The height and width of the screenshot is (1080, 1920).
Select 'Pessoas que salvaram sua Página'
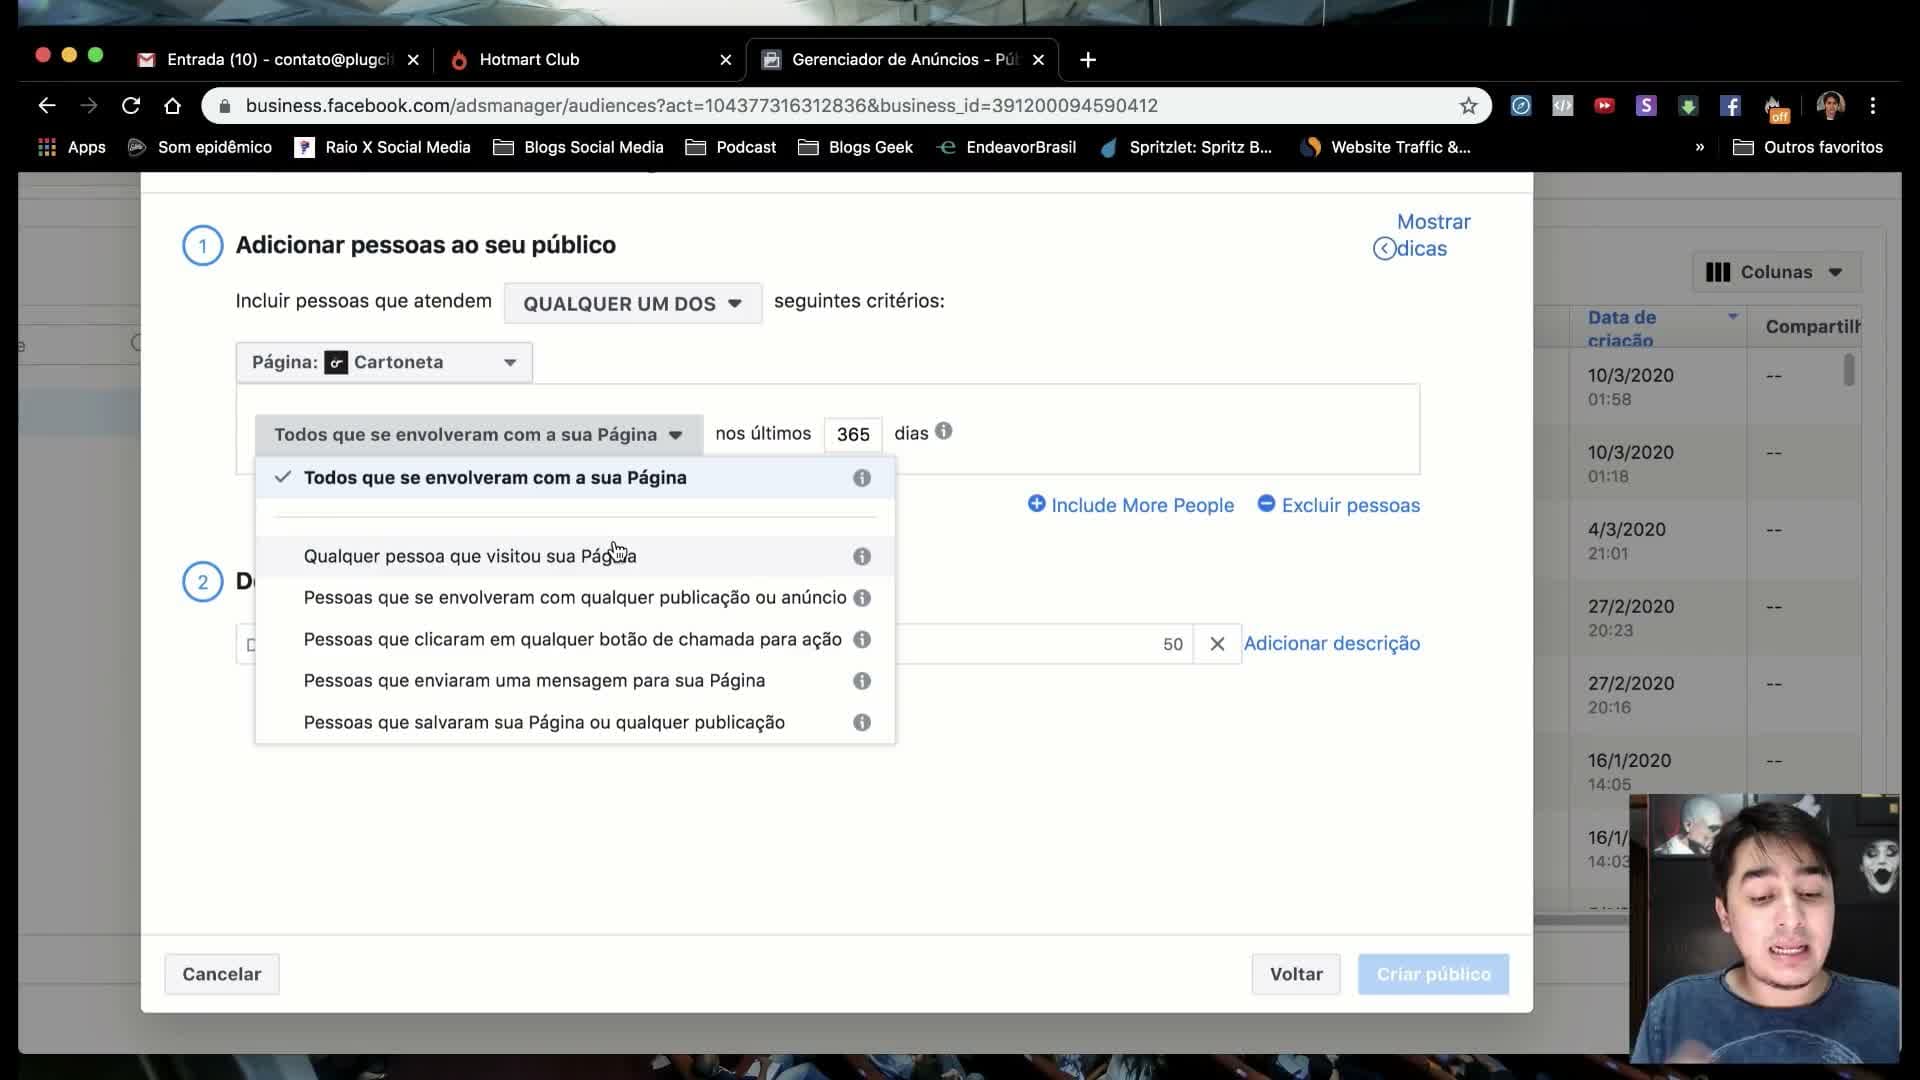pos(575,722)
